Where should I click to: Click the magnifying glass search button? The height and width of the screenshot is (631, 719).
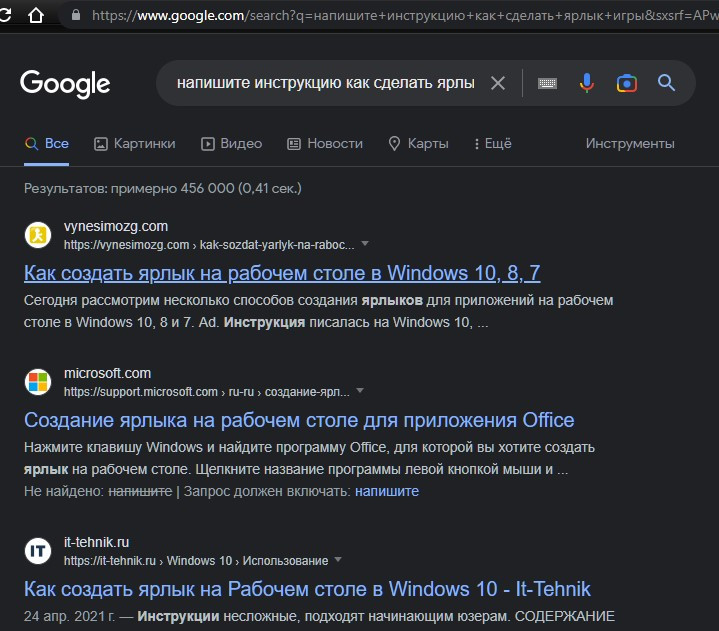667,83
